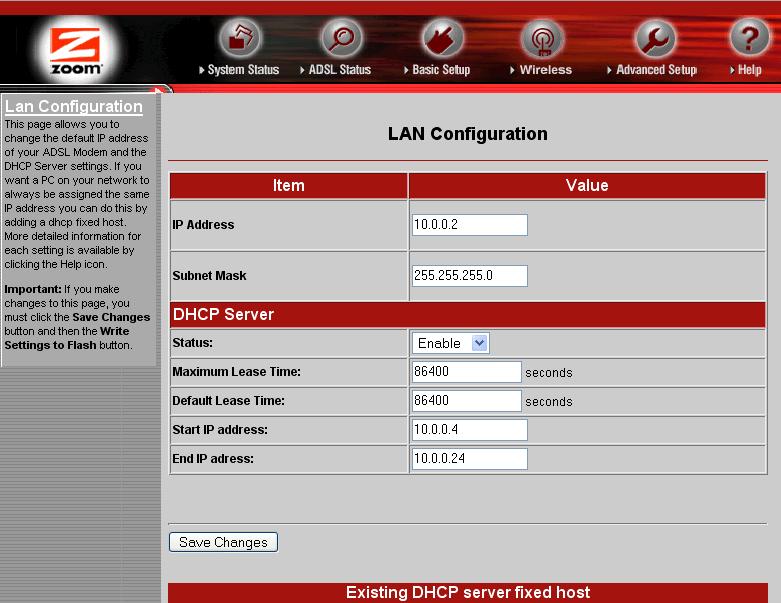781x603 pixels.
Task: Click the Value column header
Action: point(587,186)
